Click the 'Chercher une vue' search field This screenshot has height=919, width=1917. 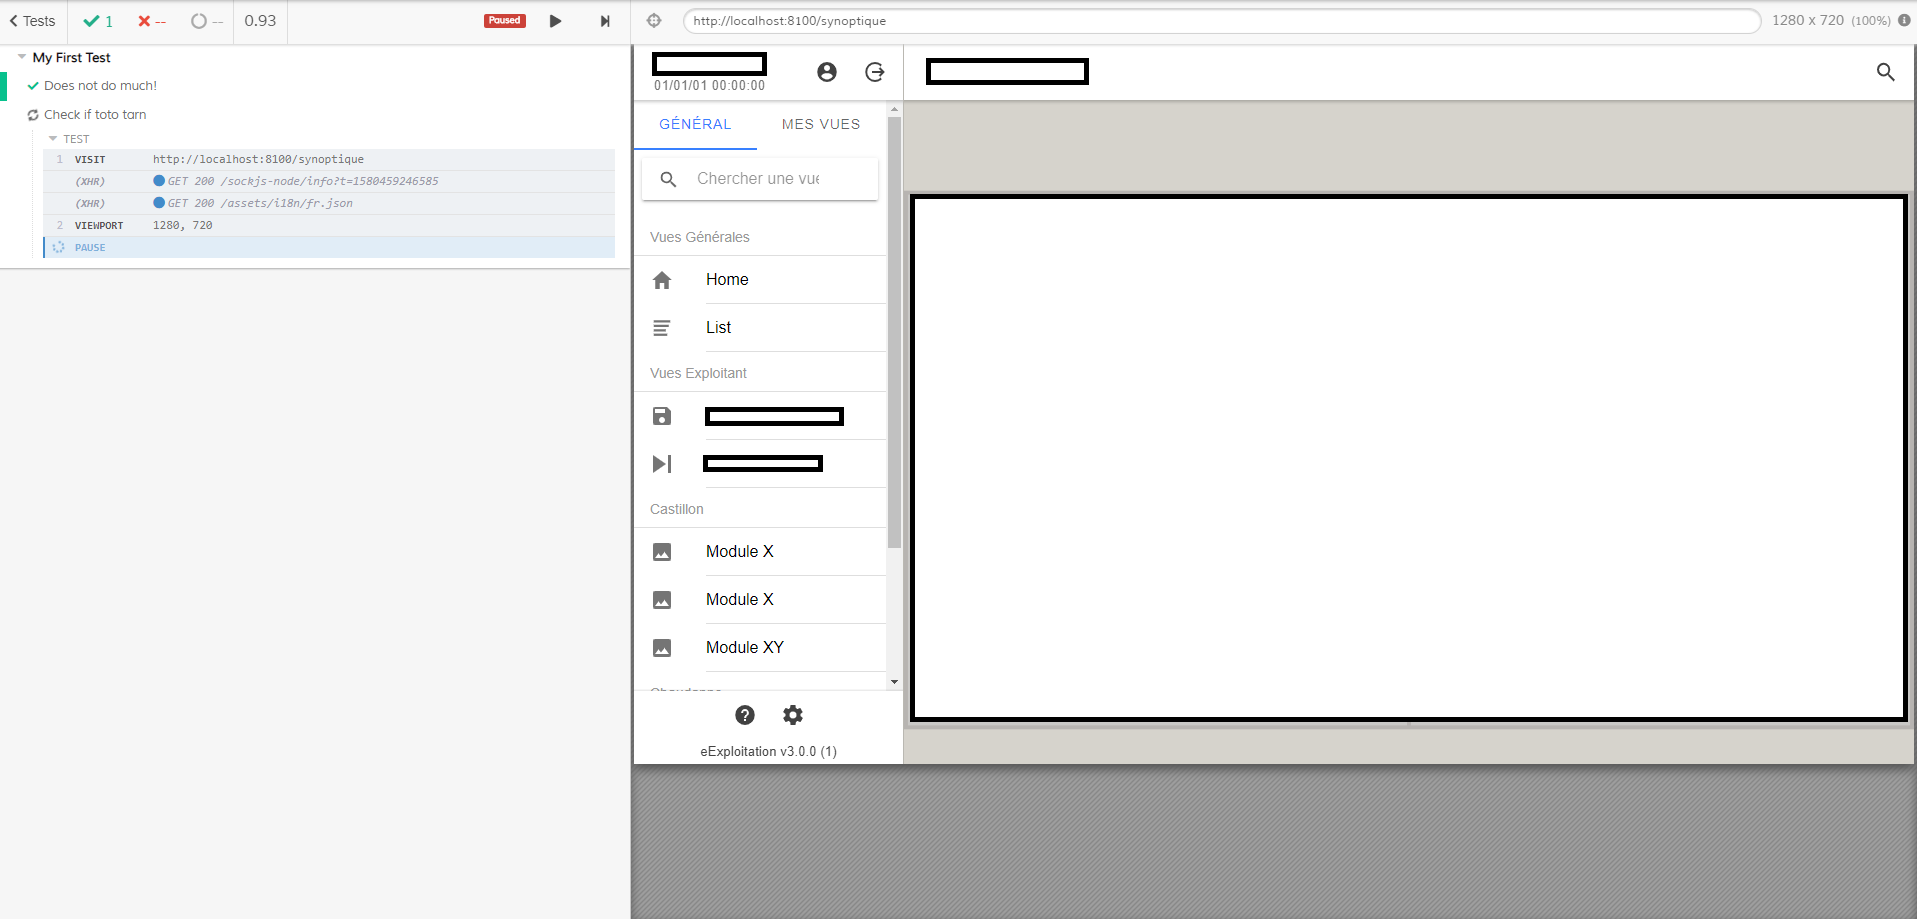(758, 179)
